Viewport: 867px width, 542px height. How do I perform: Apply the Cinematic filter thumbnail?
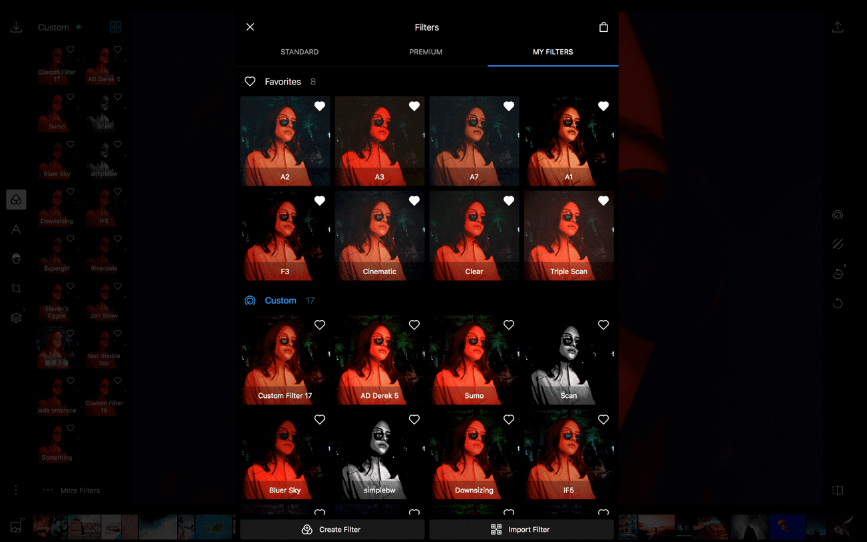pyautogui.click(x=379, y=236)
